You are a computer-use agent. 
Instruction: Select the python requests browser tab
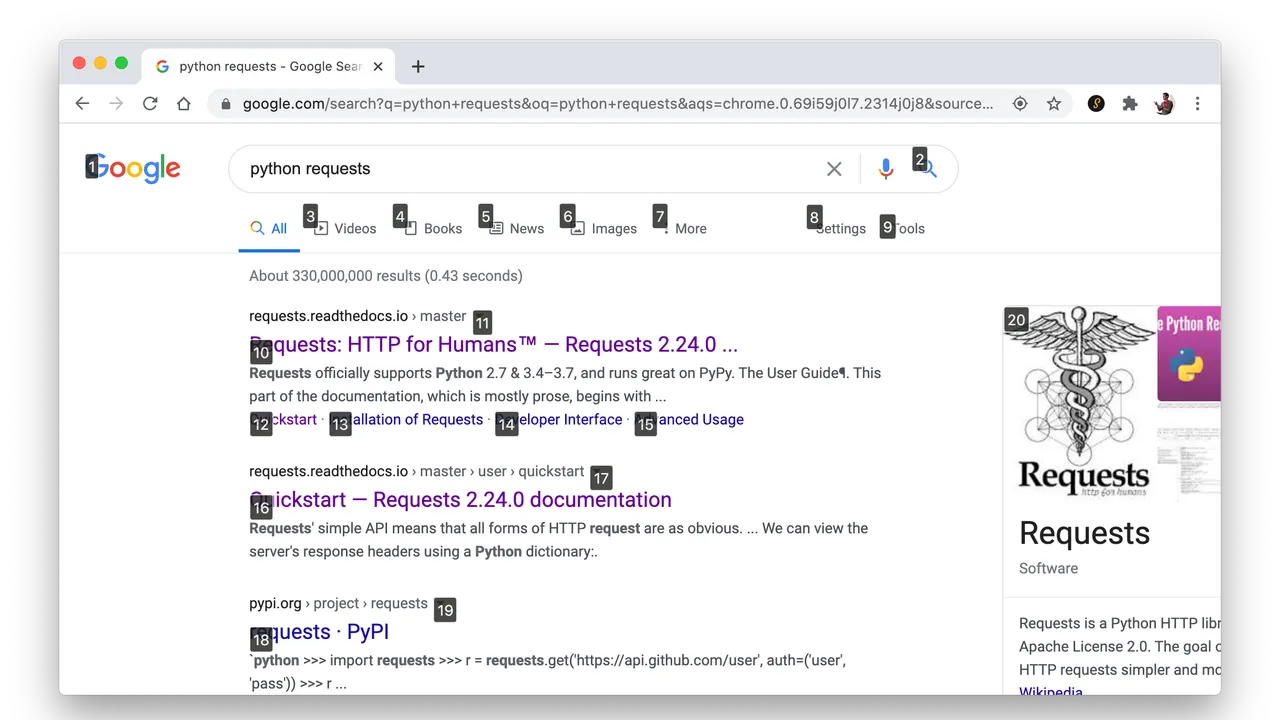point(270,66)
